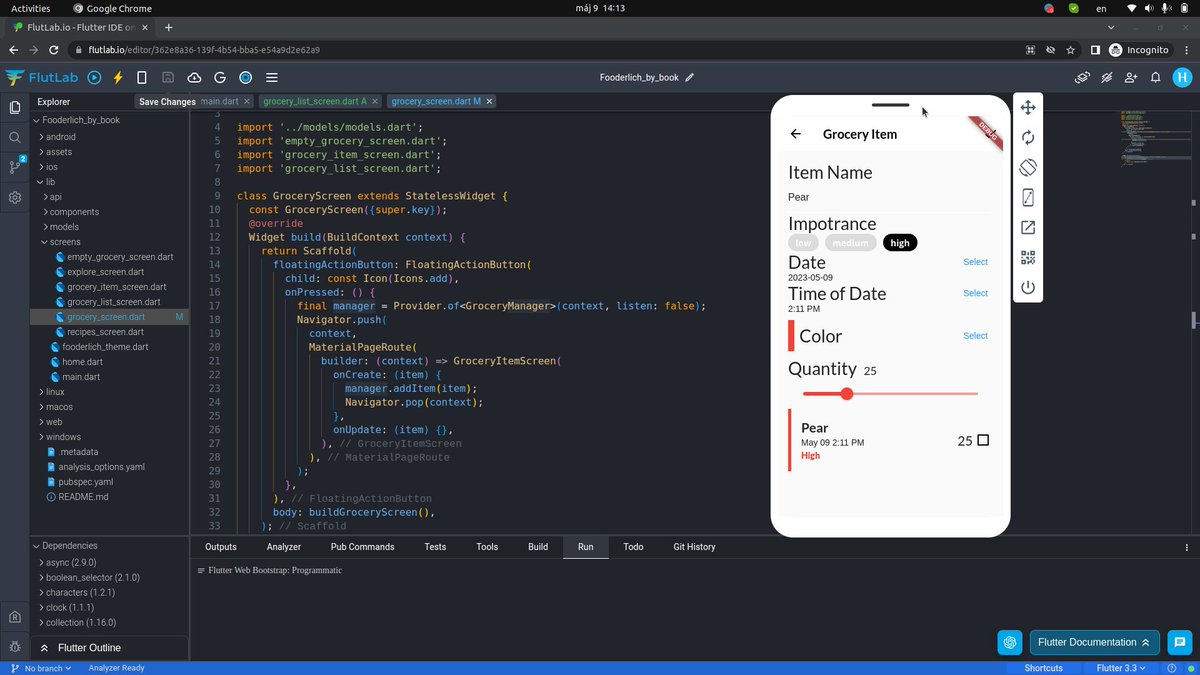The width and height of the screenshot is (1200, 675).
Task: Open the Pub Commands tab
Action: (362, 547)
